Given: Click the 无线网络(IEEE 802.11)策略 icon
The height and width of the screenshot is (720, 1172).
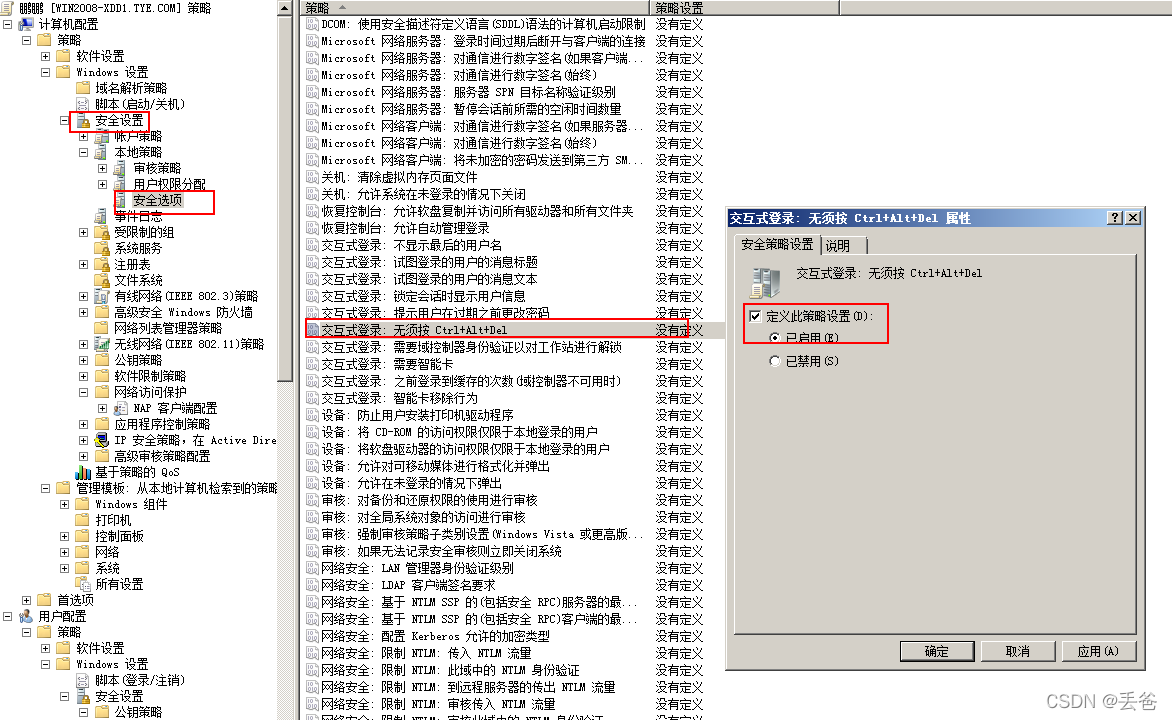Looking at the screenshot, I should point(102,344).
